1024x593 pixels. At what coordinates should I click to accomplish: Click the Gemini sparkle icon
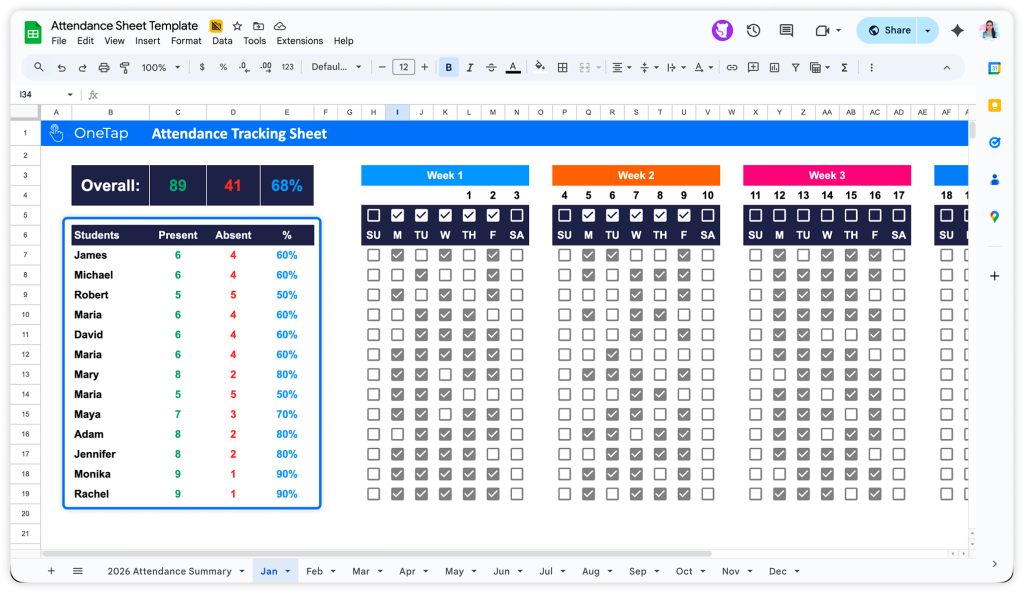(x=957, y=31)
